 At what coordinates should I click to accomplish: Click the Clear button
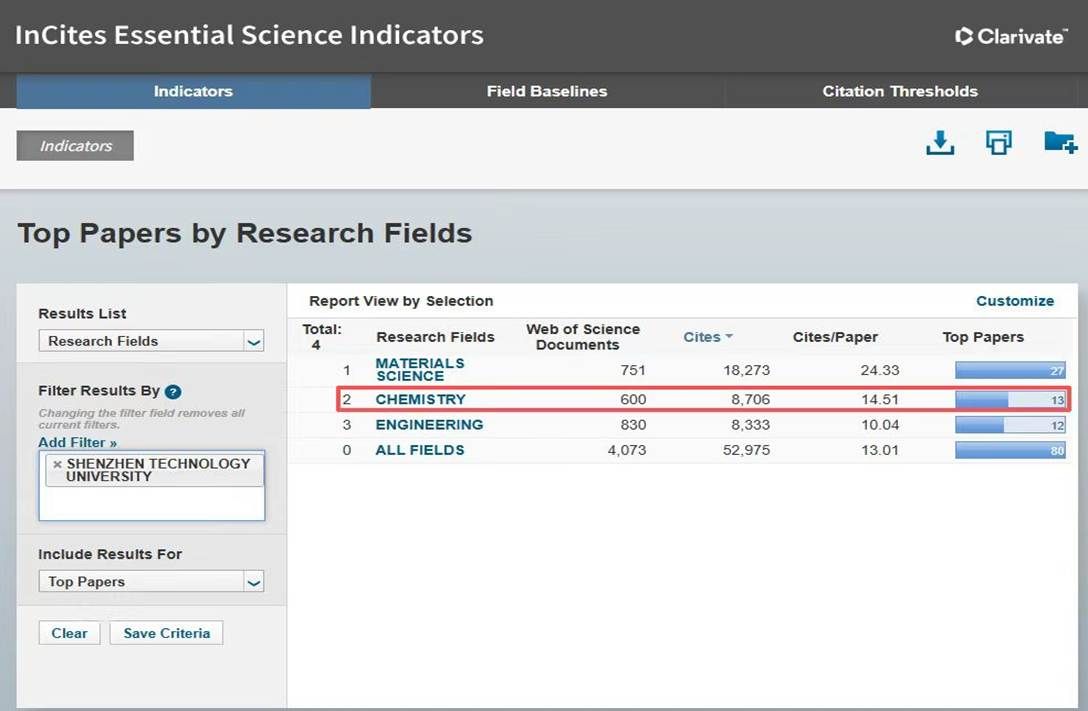70,633
